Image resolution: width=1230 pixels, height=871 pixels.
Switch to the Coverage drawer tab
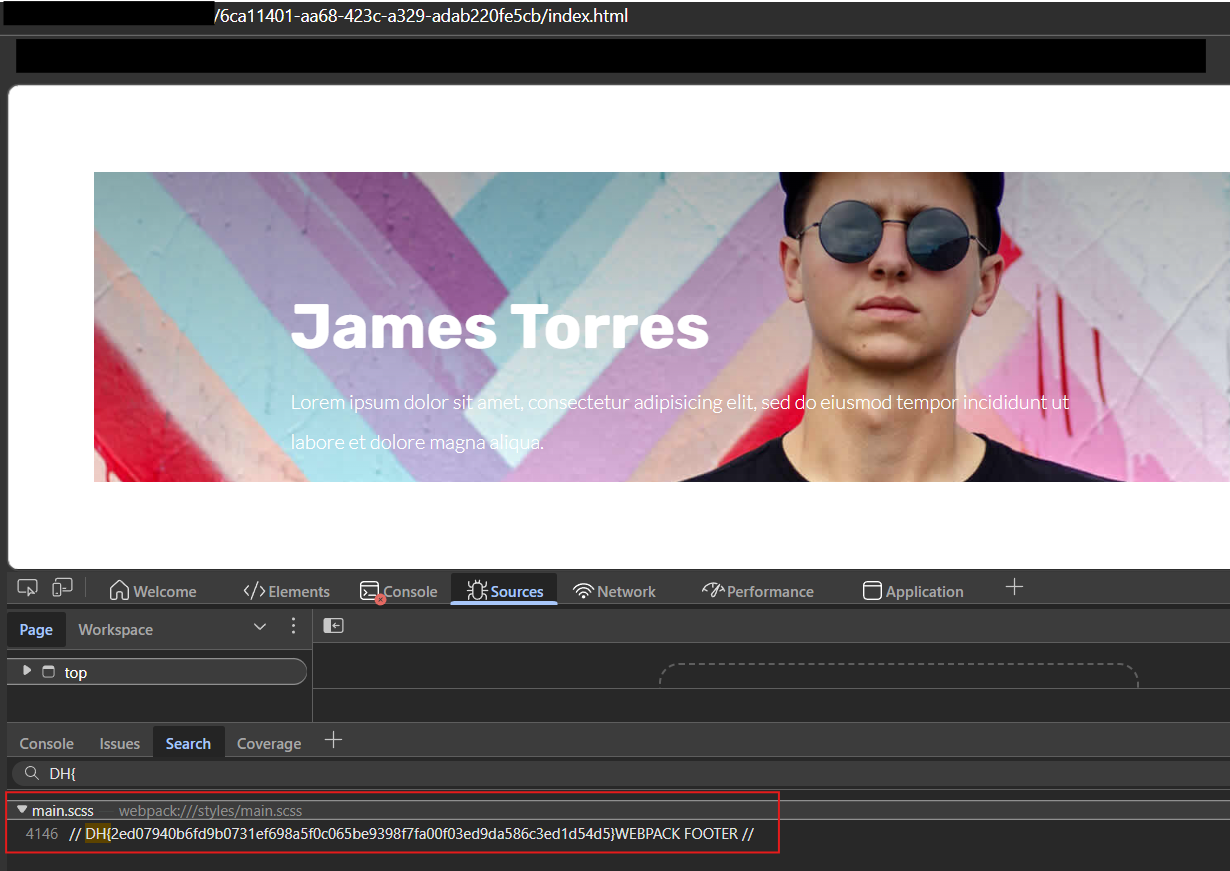click(x=269, y=743)
